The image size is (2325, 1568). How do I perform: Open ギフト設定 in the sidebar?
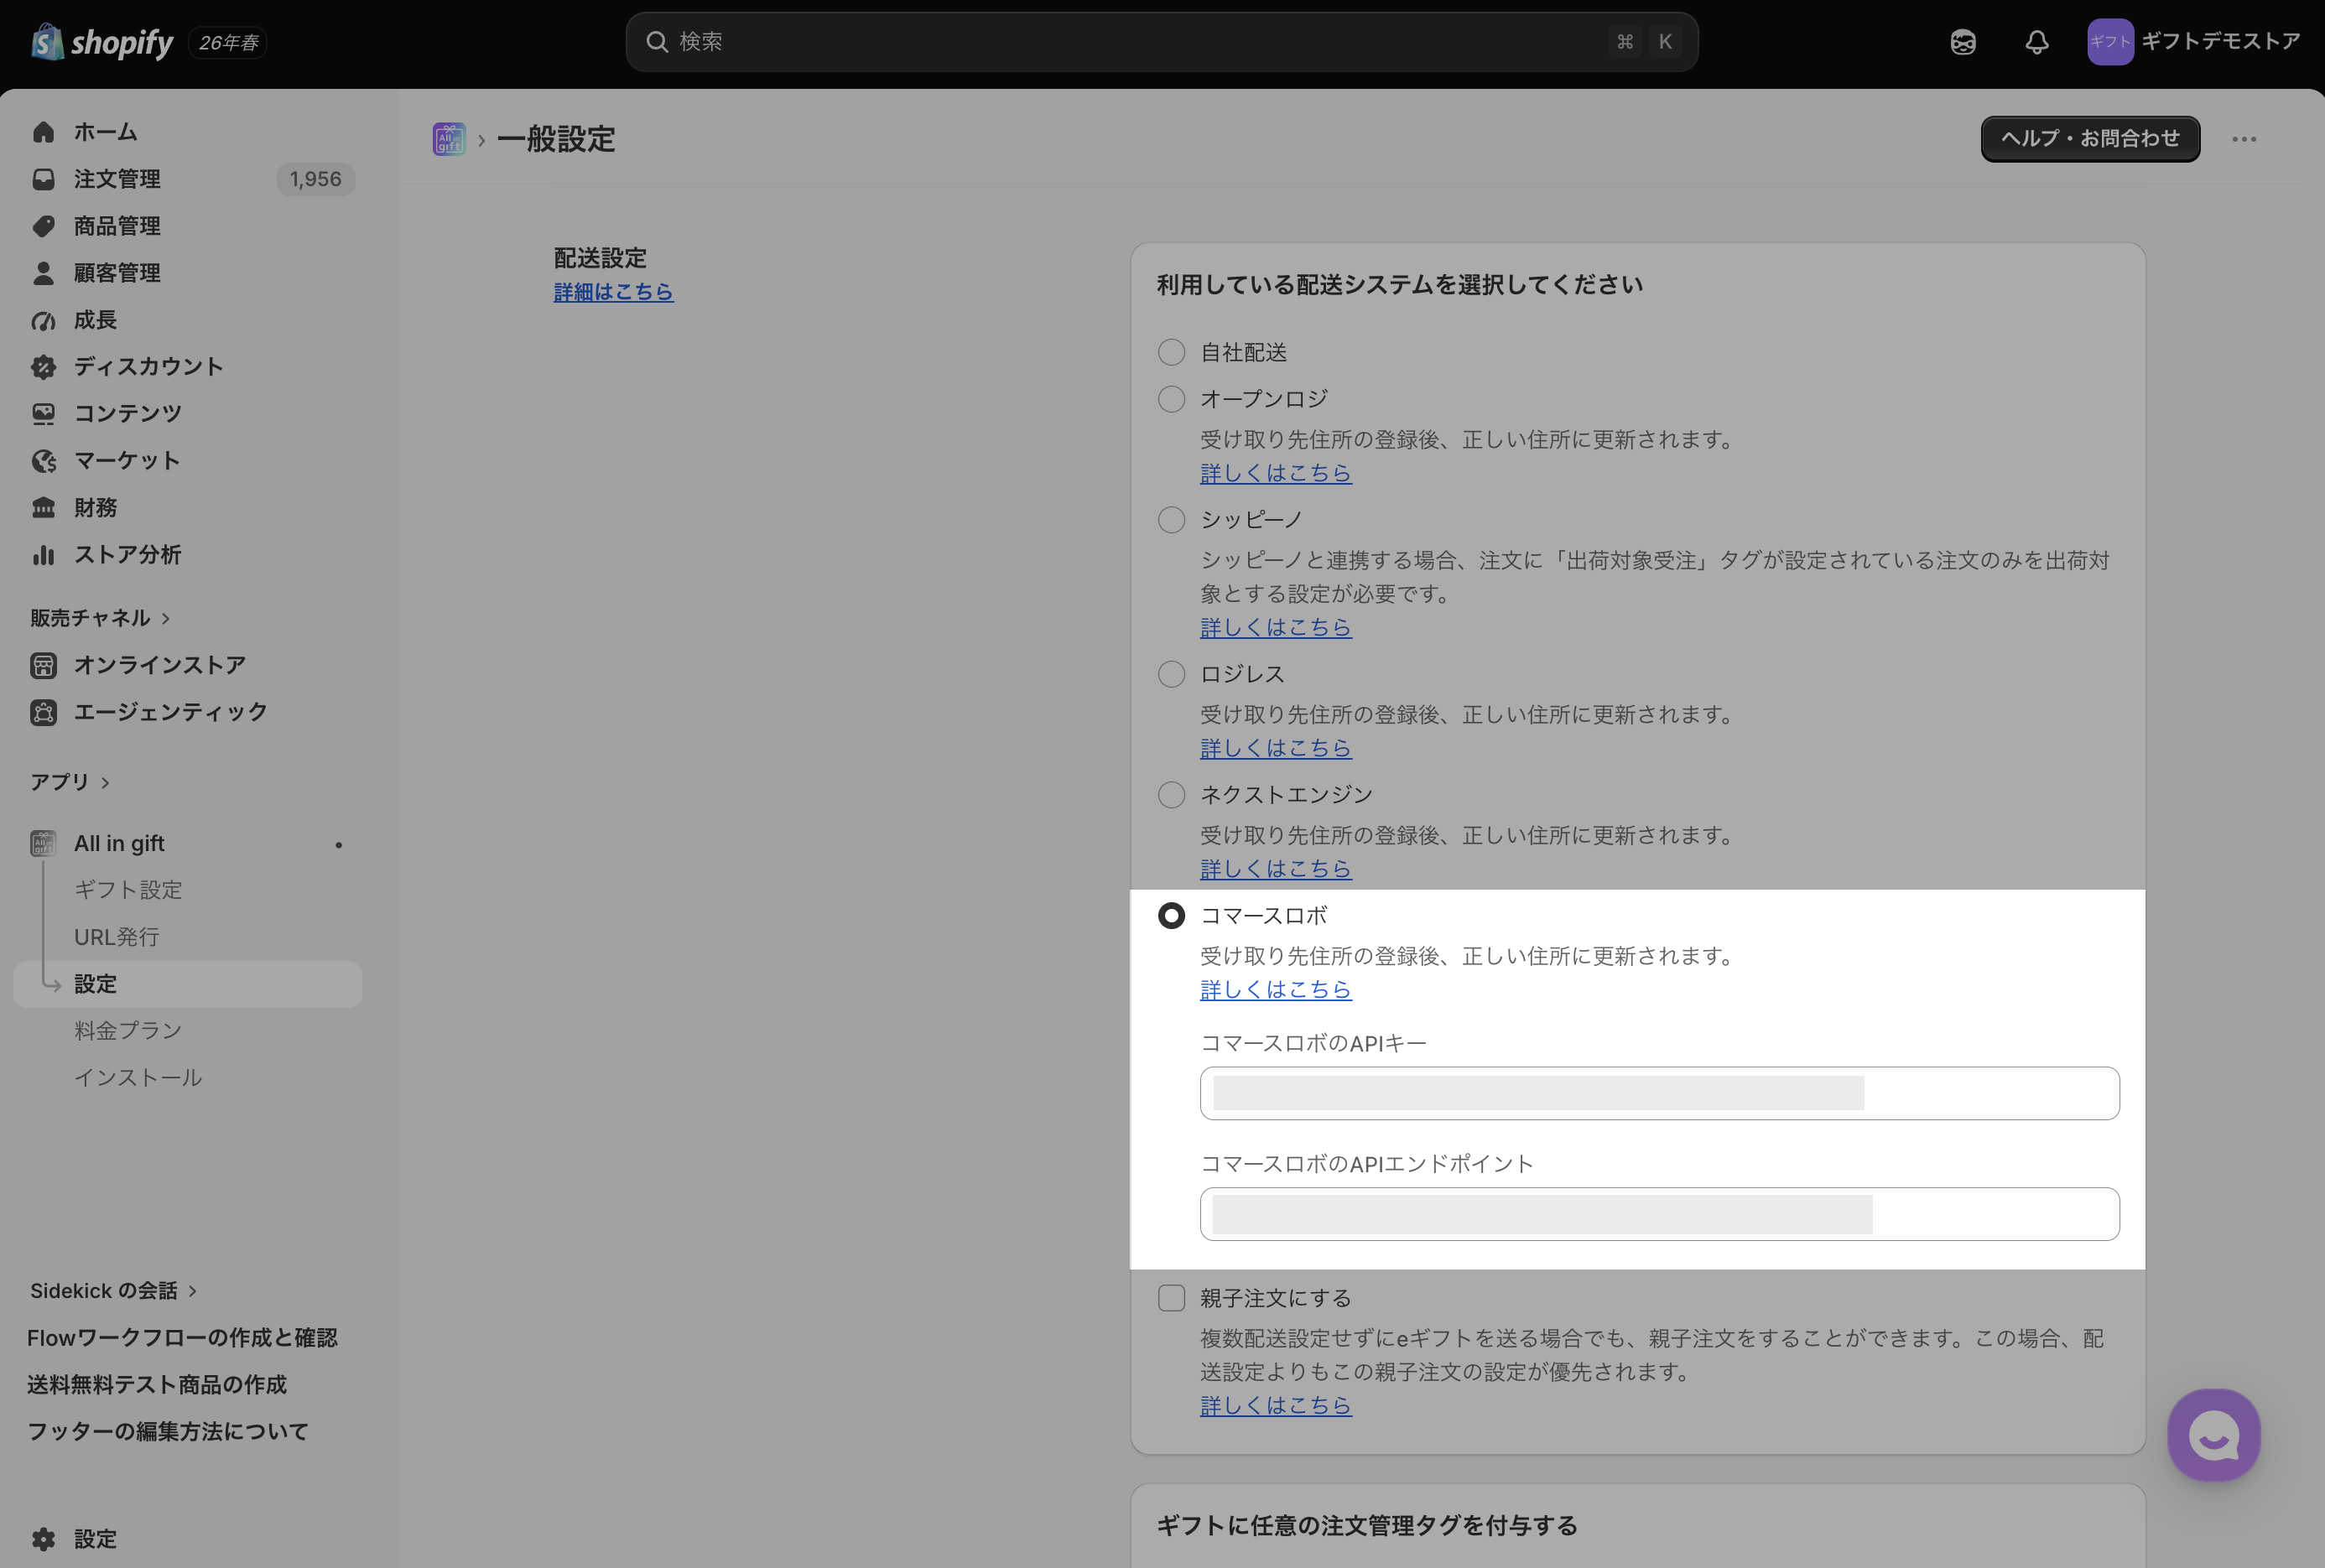[128, 890]
